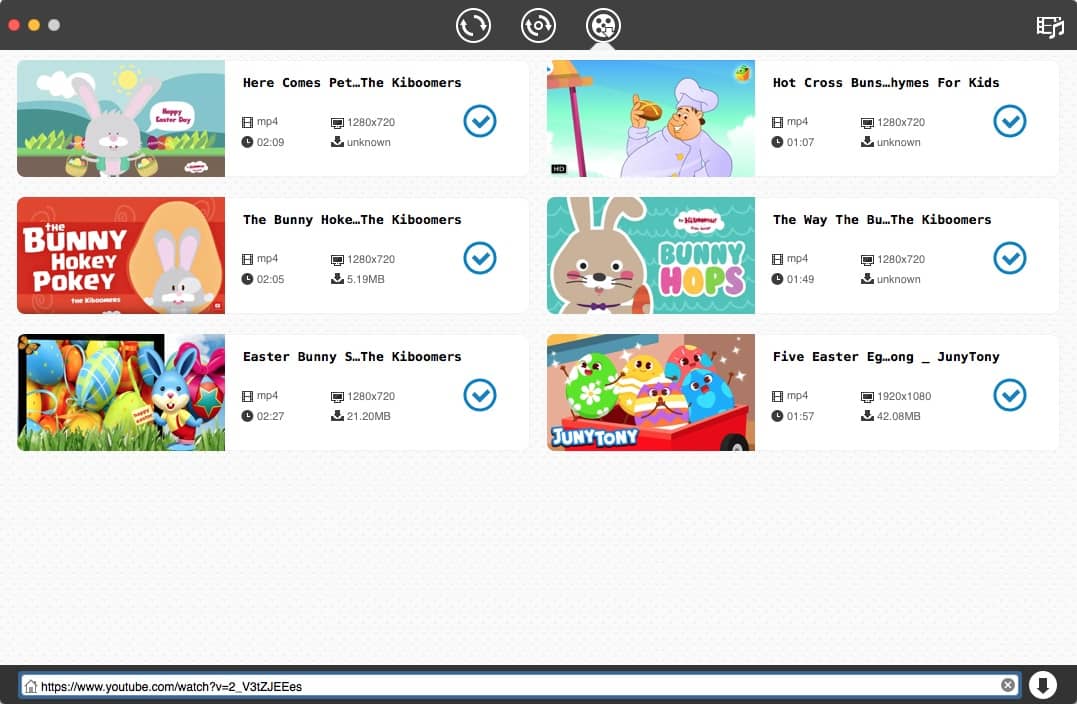Click the mp4 format label of Hot Cross Buns
The height and width of the screenshot is (704, 1077).
coord(797,122)
